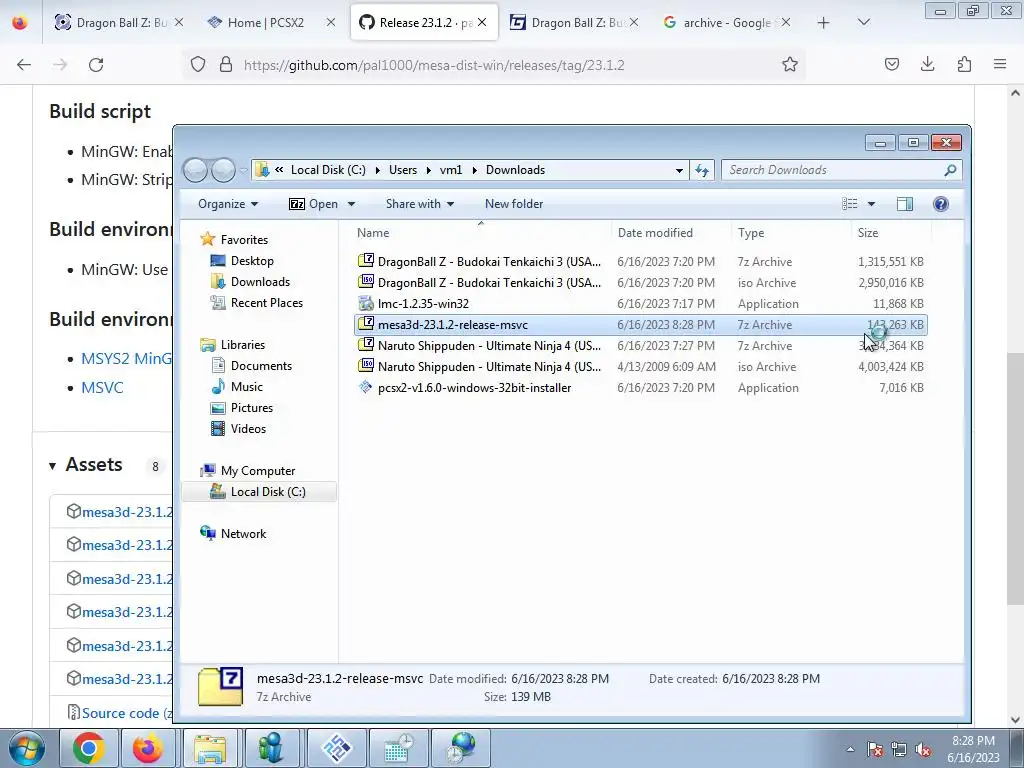Click New folder button
This screenshot has height=768, width=1024.
[514, 204]
